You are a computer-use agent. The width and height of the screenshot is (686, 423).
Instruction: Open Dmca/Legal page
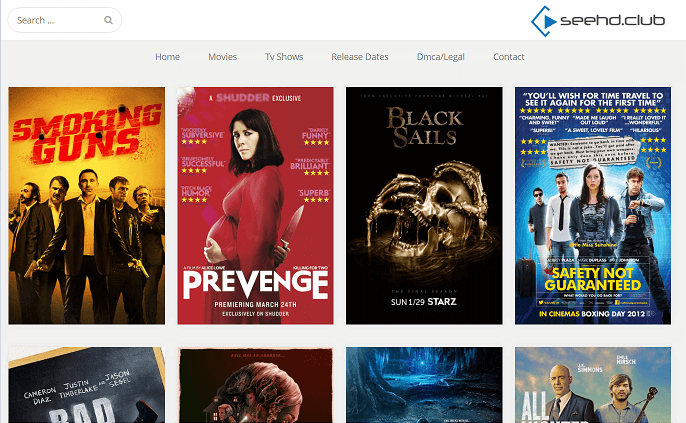[441, 57]
